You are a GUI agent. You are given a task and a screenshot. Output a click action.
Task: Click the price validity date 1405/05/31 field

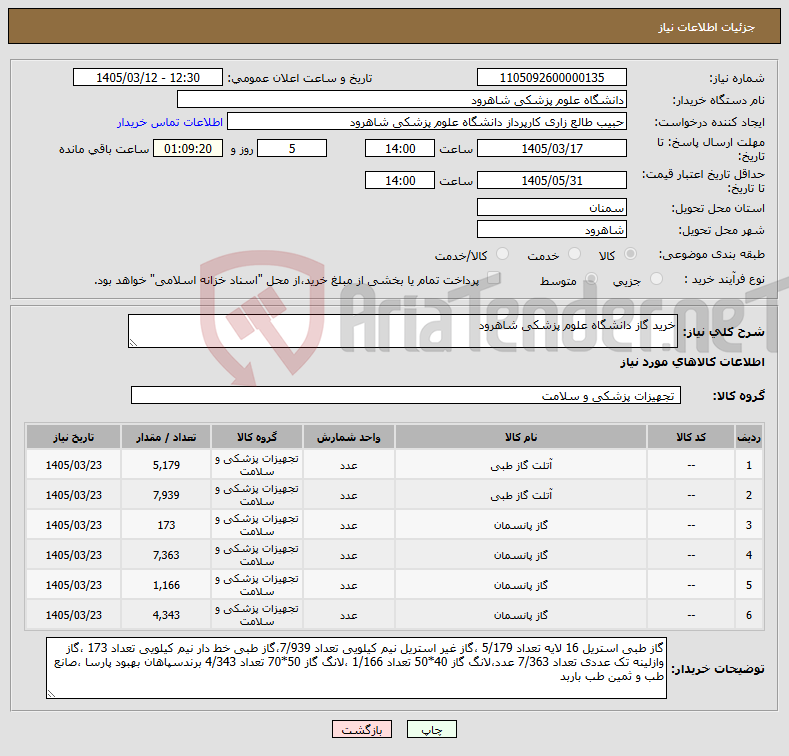(551, 180)
